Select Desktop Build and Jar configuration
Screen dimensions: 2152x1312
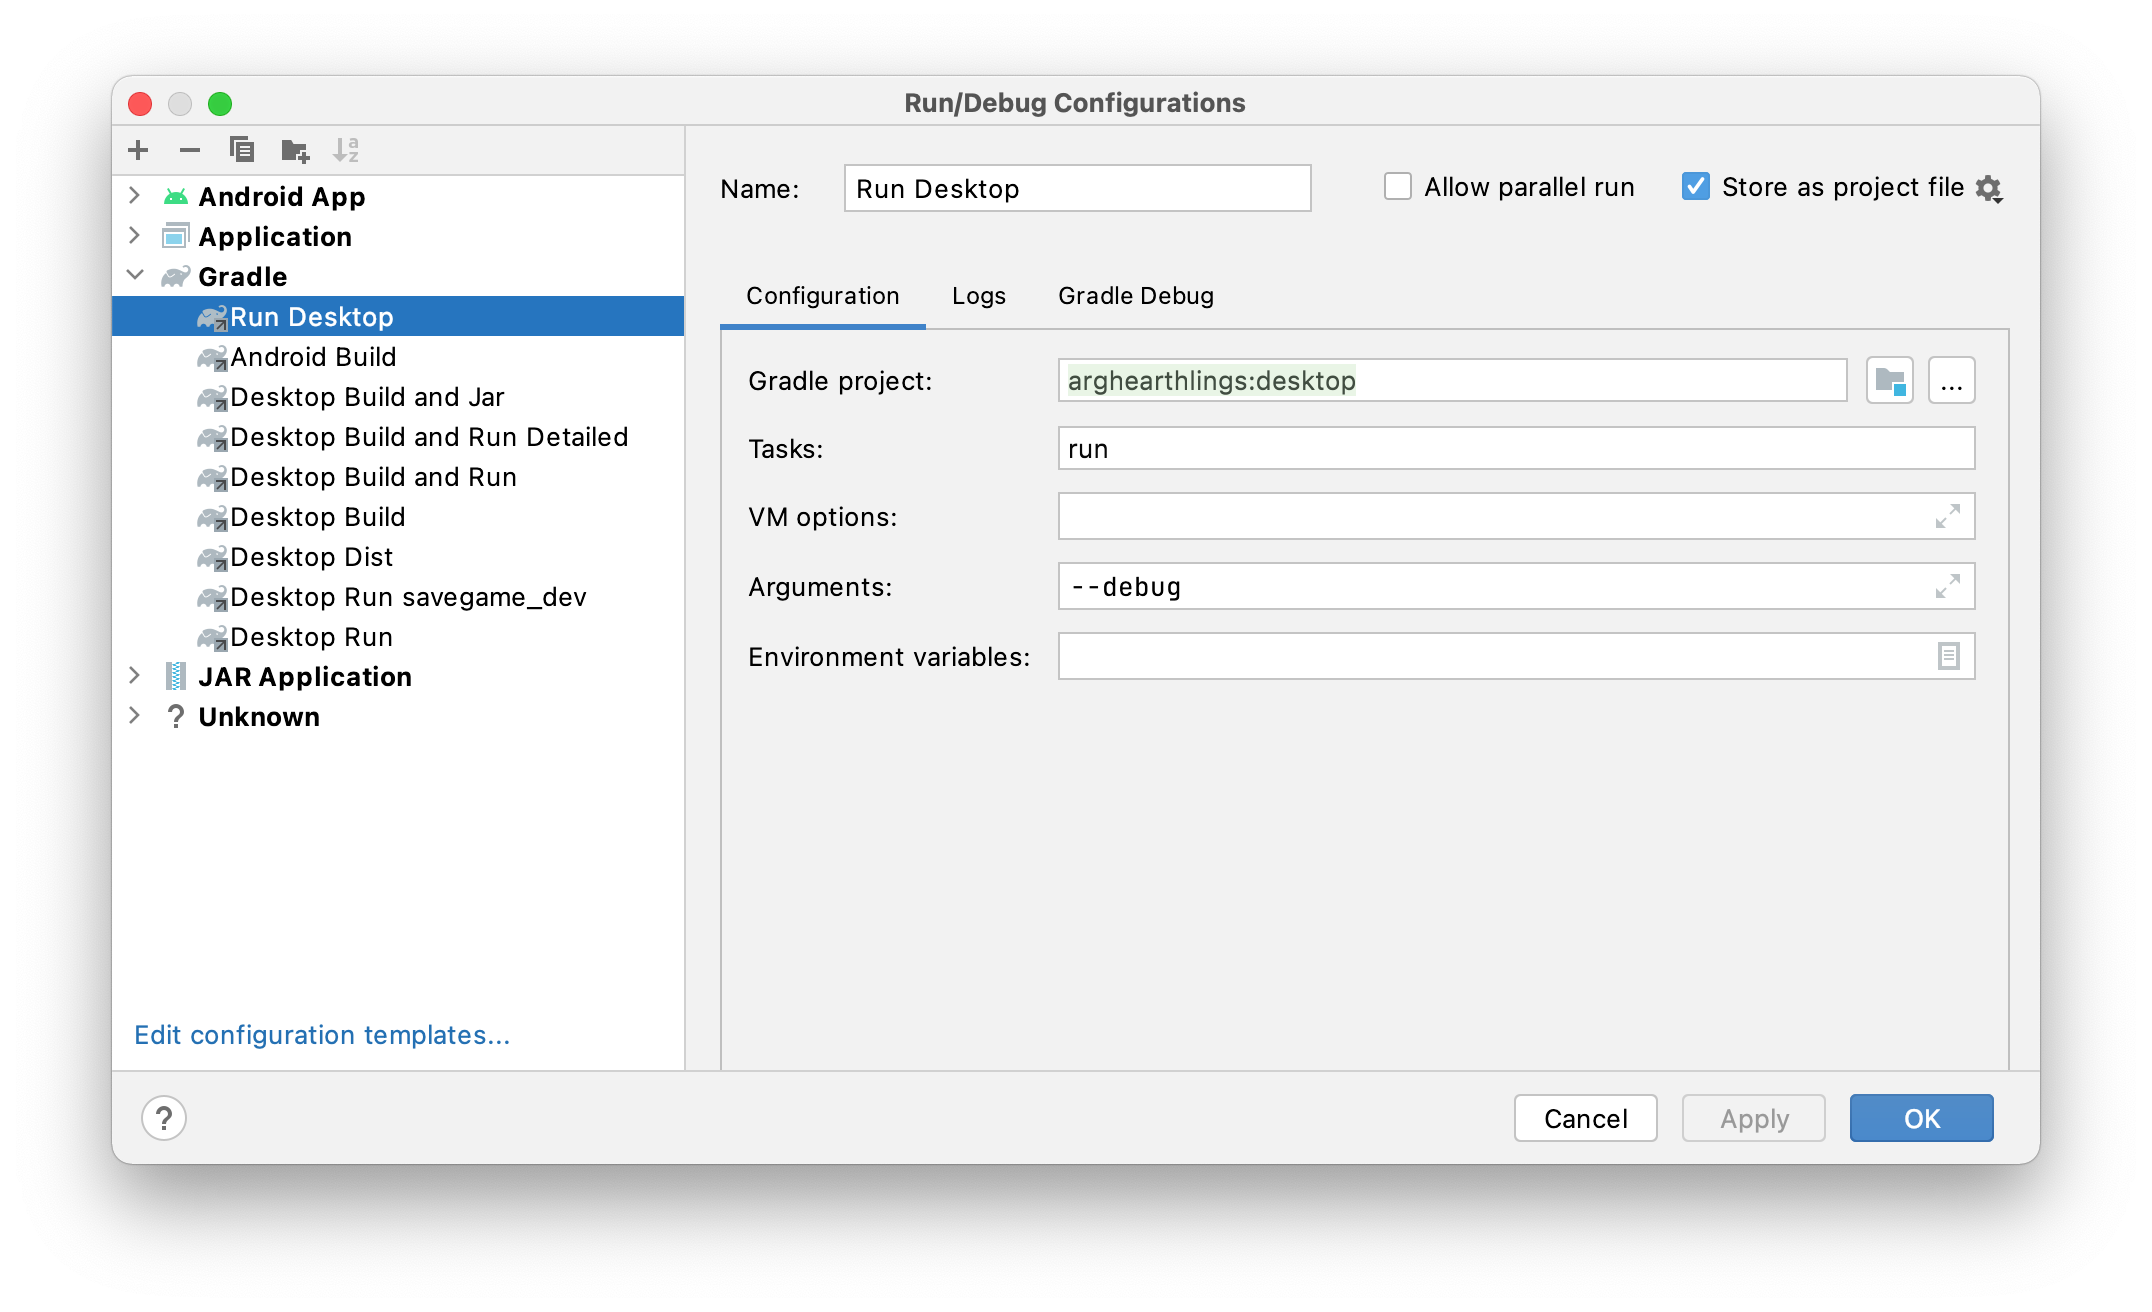[x=398, y=396]
